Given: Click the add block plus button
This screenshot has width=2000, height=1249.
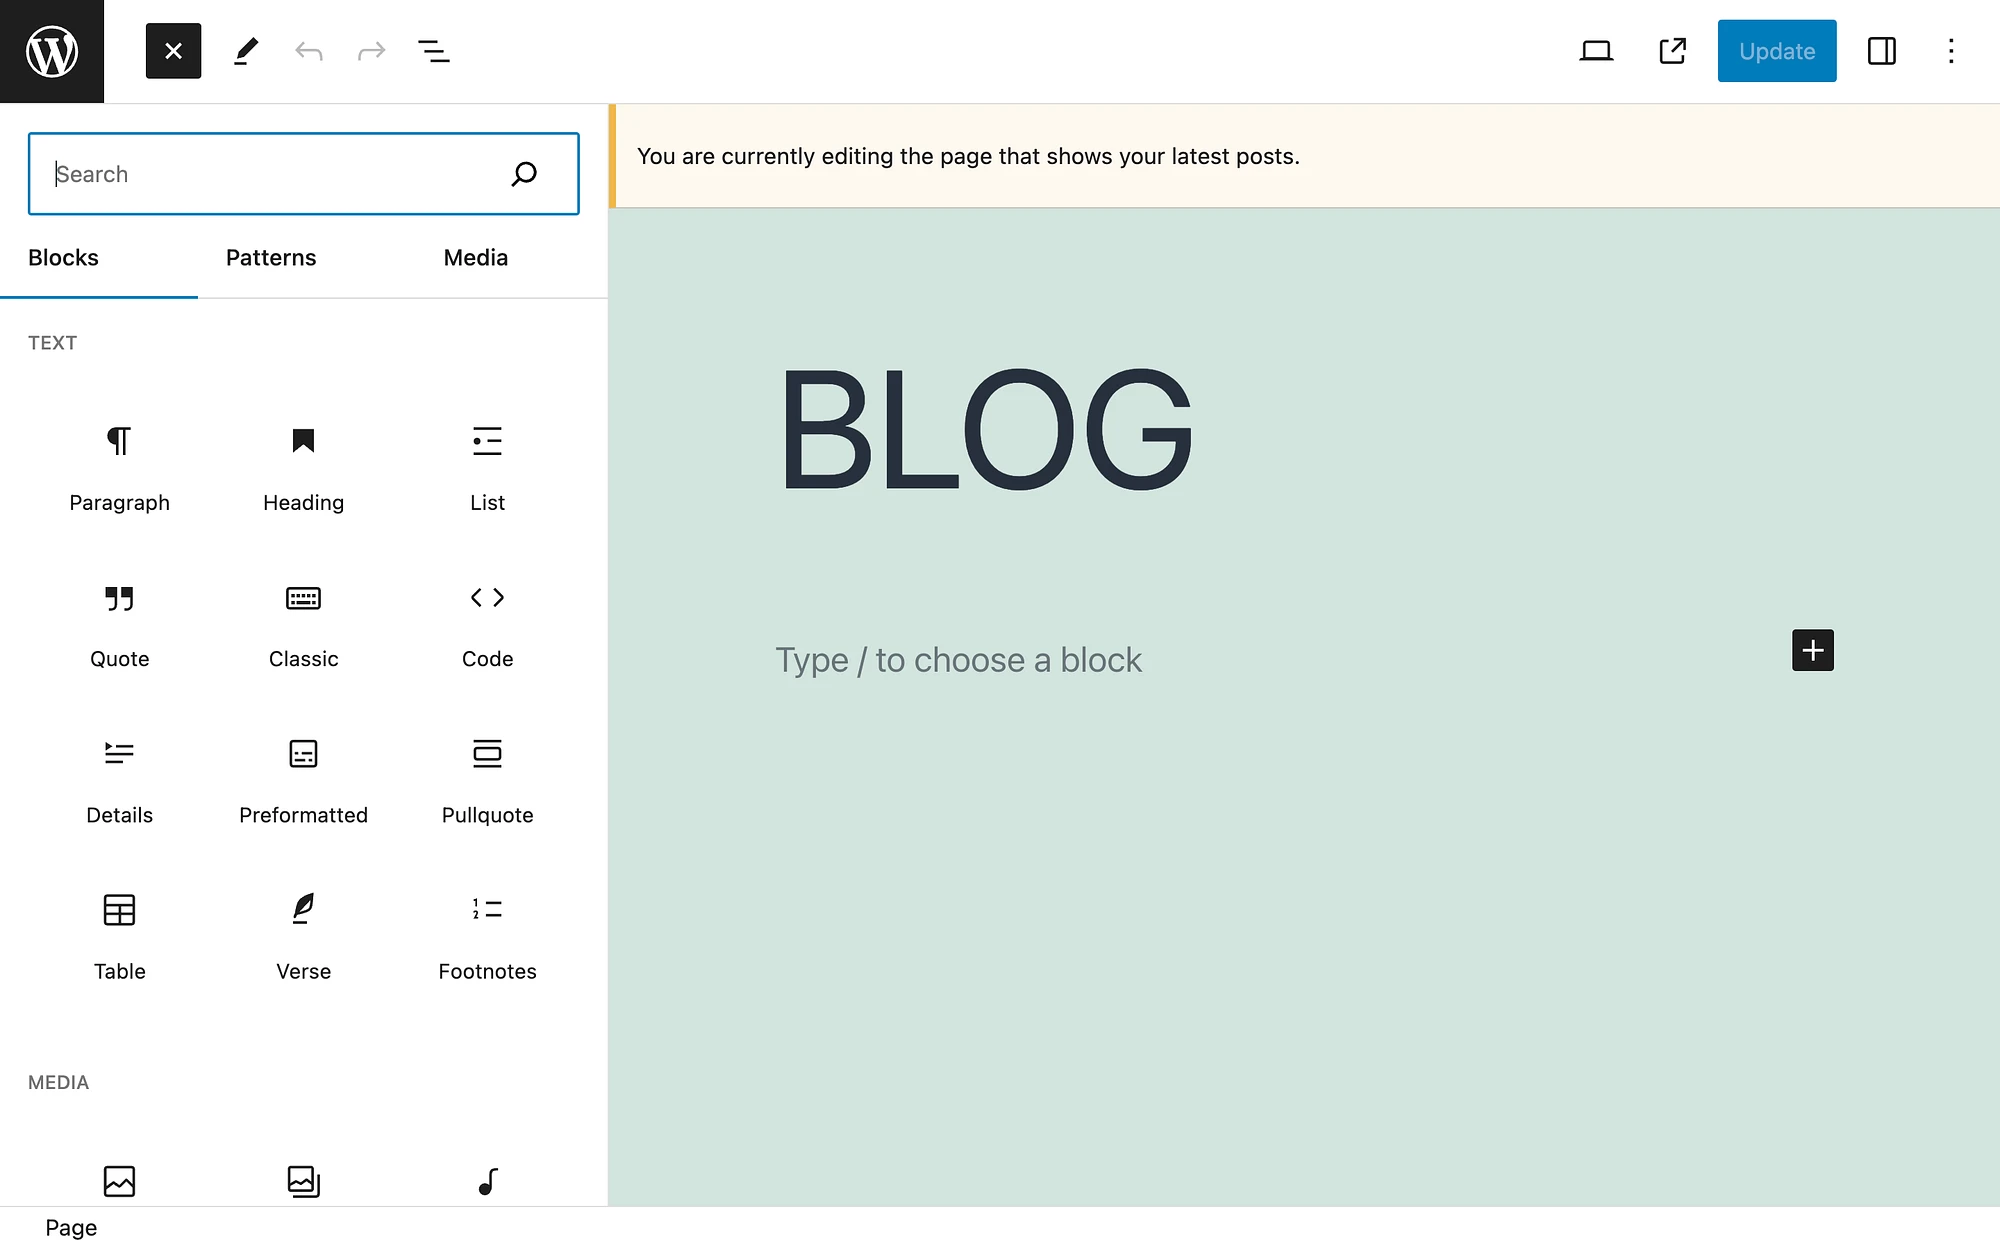Looking at the screenshot, I should [1813, 649].
